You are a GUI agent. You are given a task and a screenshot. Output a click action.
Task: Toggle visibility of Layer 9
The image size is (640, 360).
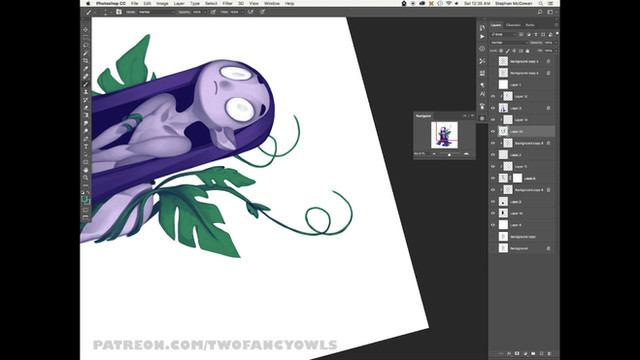click(x=493, y=225)
